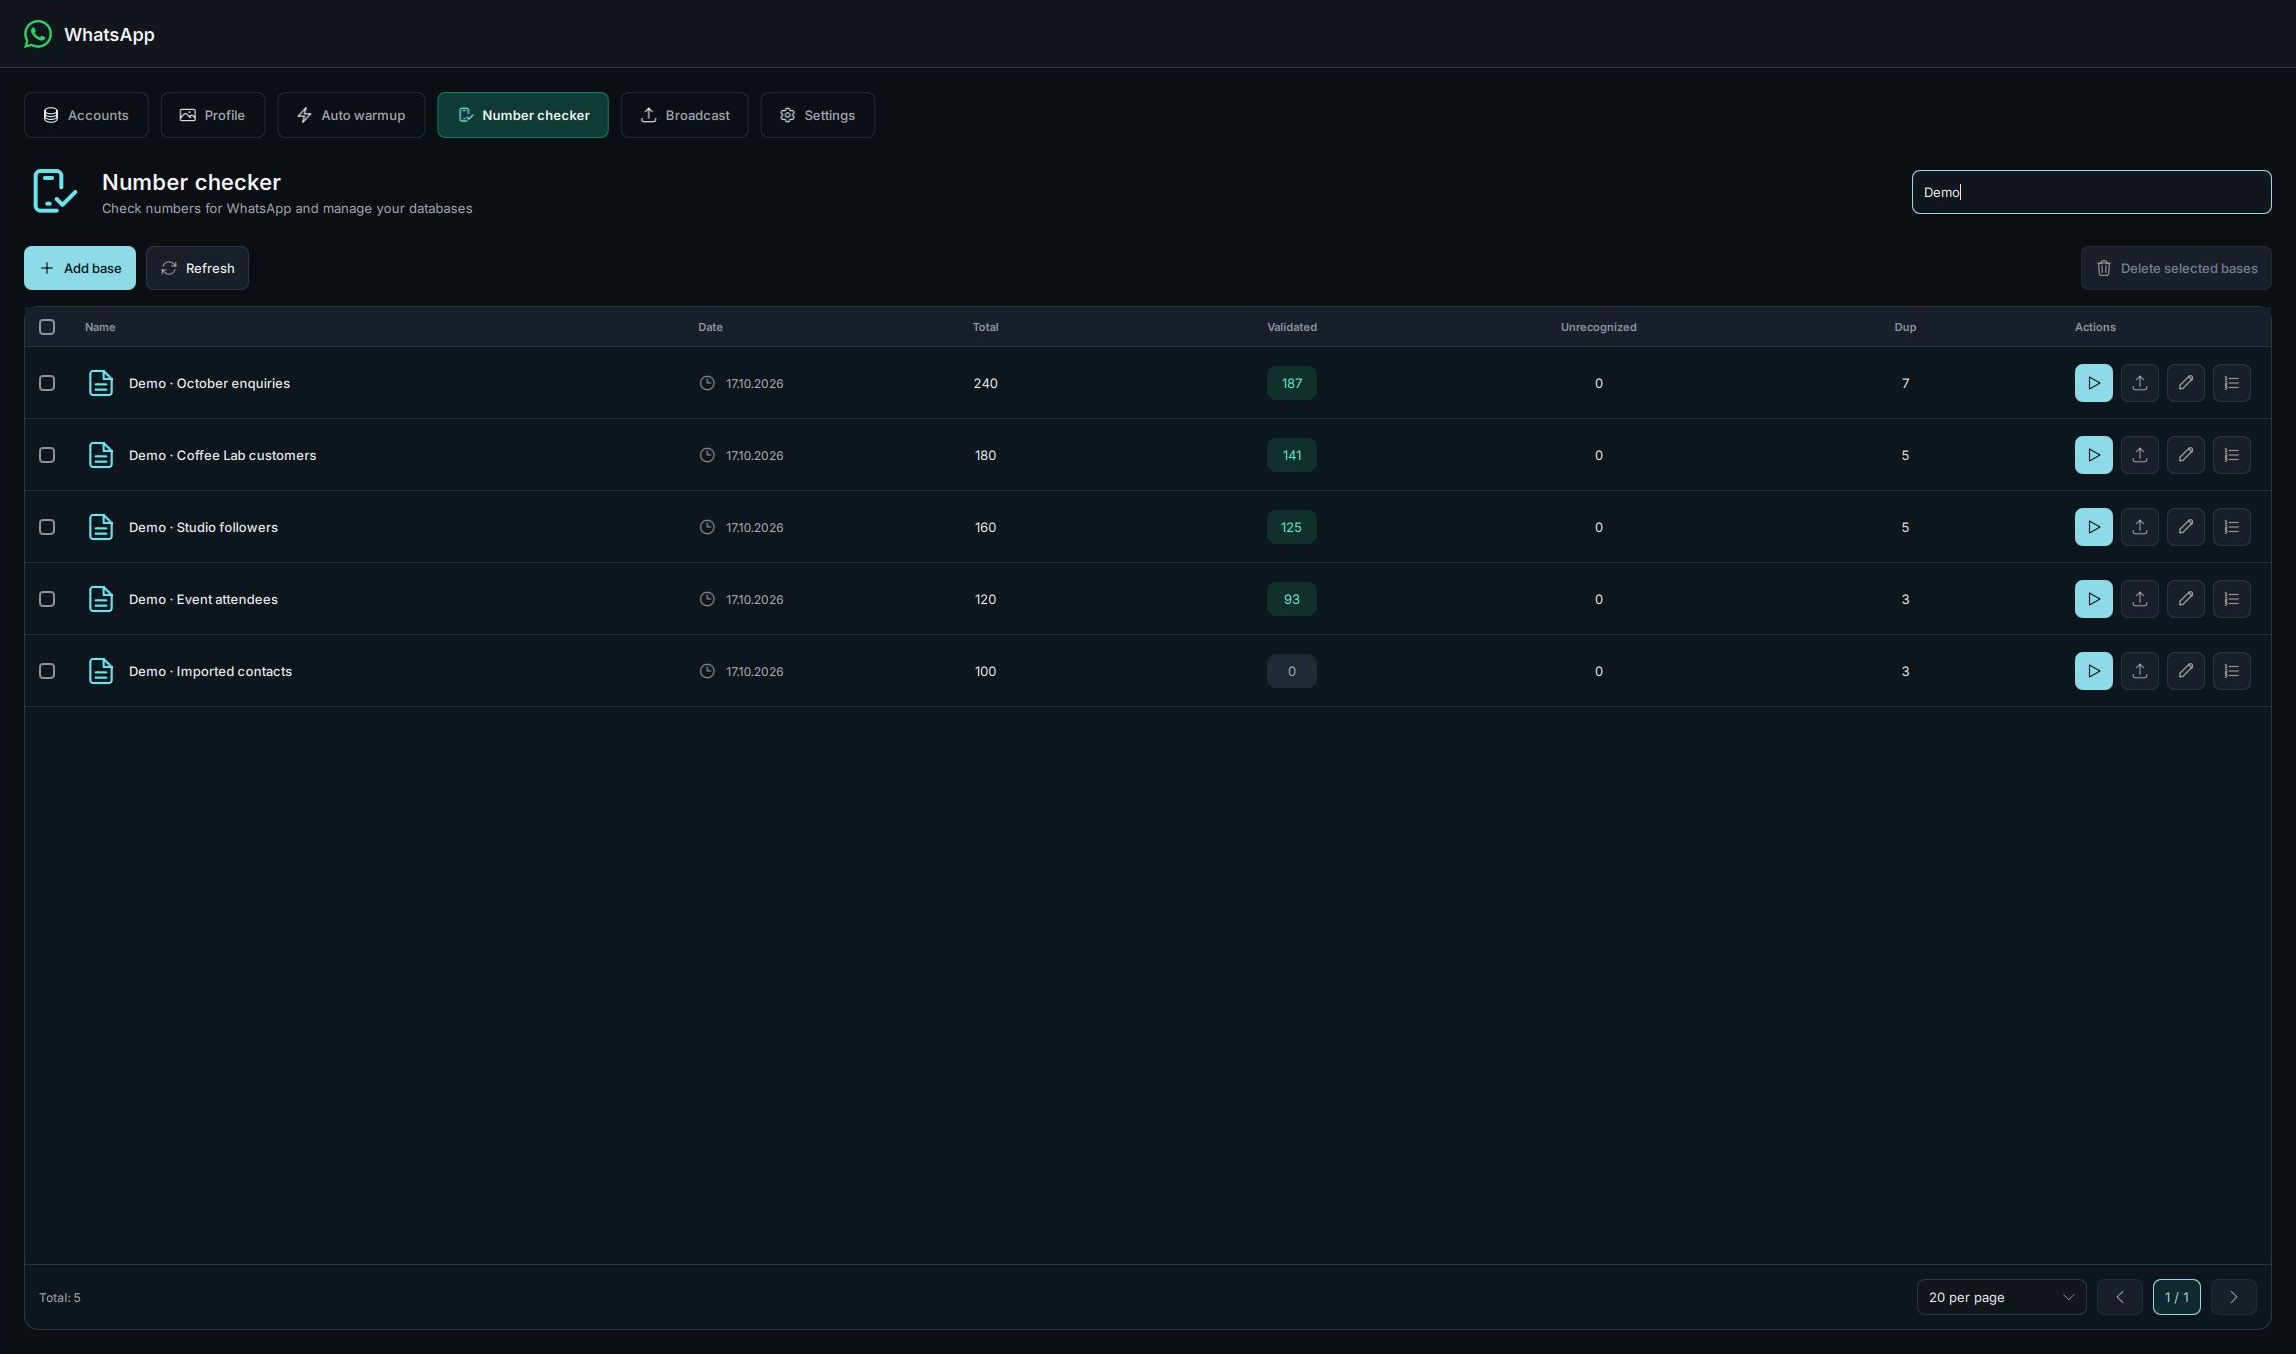Image resolution: width=2296 pixels, height=1354 pixels.
Task: Export the Demo · October enquiries base
Action: click(2139, 383)
